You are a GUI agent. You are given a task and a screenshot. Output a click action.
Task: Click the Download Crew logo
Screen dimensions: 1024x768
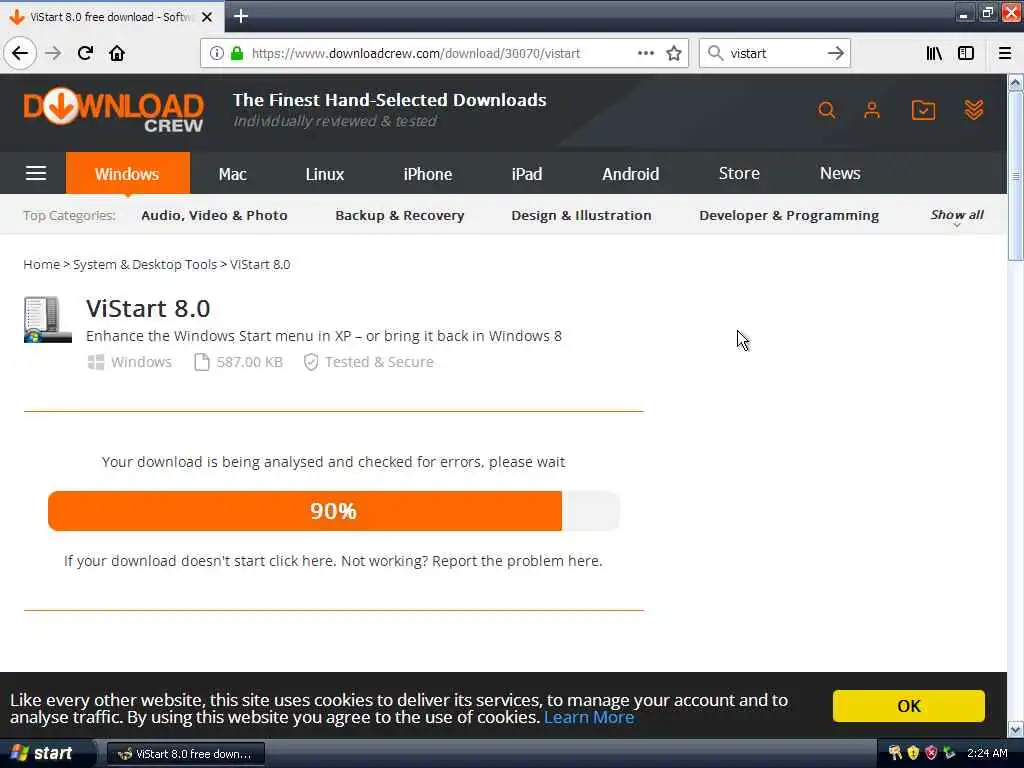pyautogui.click(x=114, y=110)
